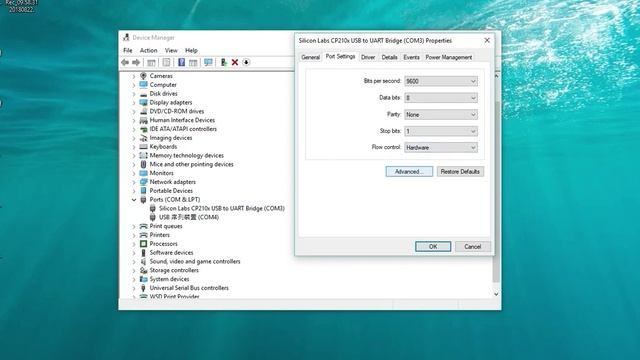Click the Universal Serial Bus controllers icon
This screenshot has width=640, height=360.
coord(143,288)
